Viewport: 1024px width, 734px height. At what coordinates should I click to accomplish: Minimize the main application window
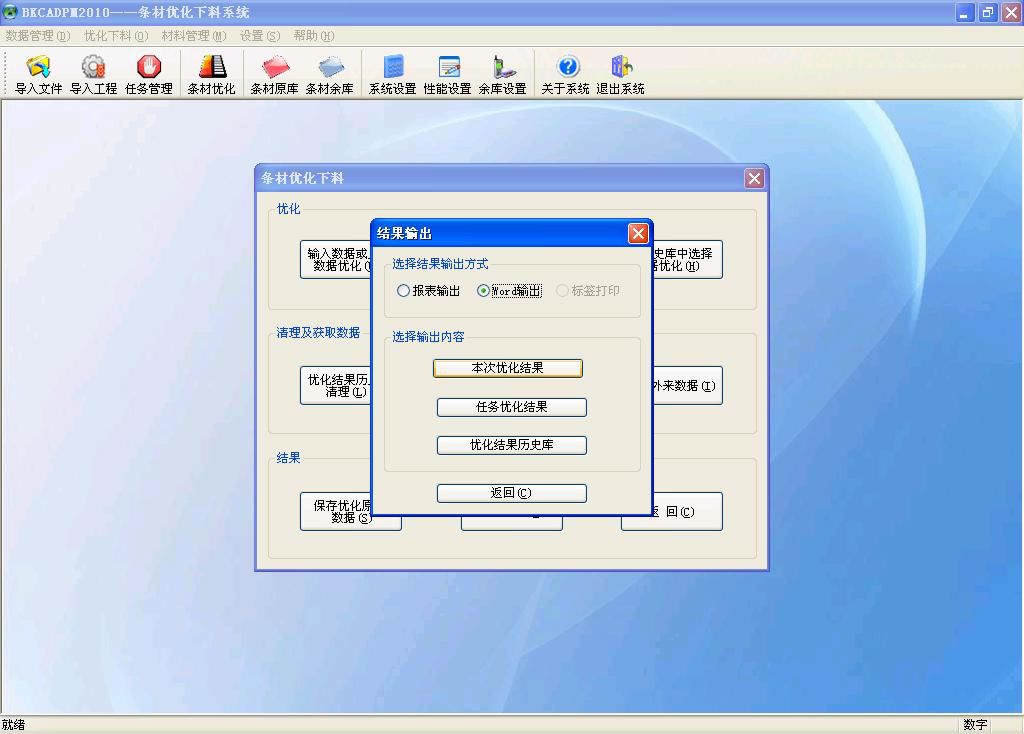pos(965,12)
